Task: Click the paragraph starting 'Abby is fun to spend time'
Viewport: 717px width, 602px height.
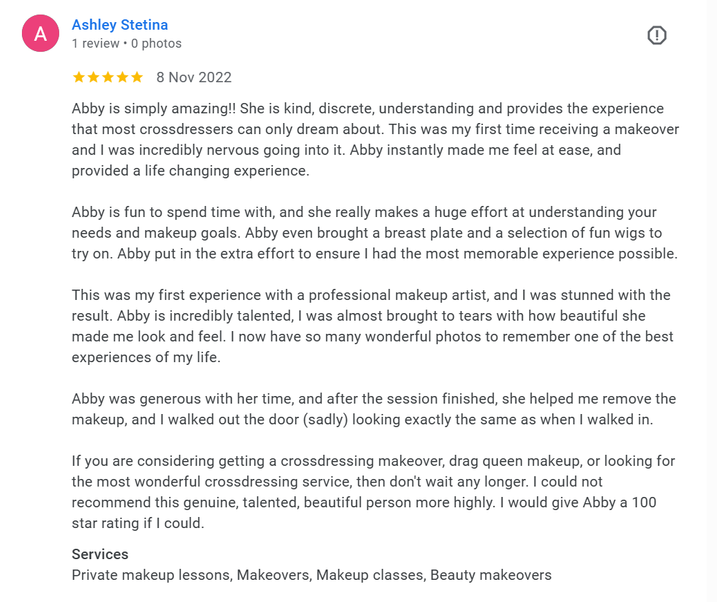Action: [375, 233]
